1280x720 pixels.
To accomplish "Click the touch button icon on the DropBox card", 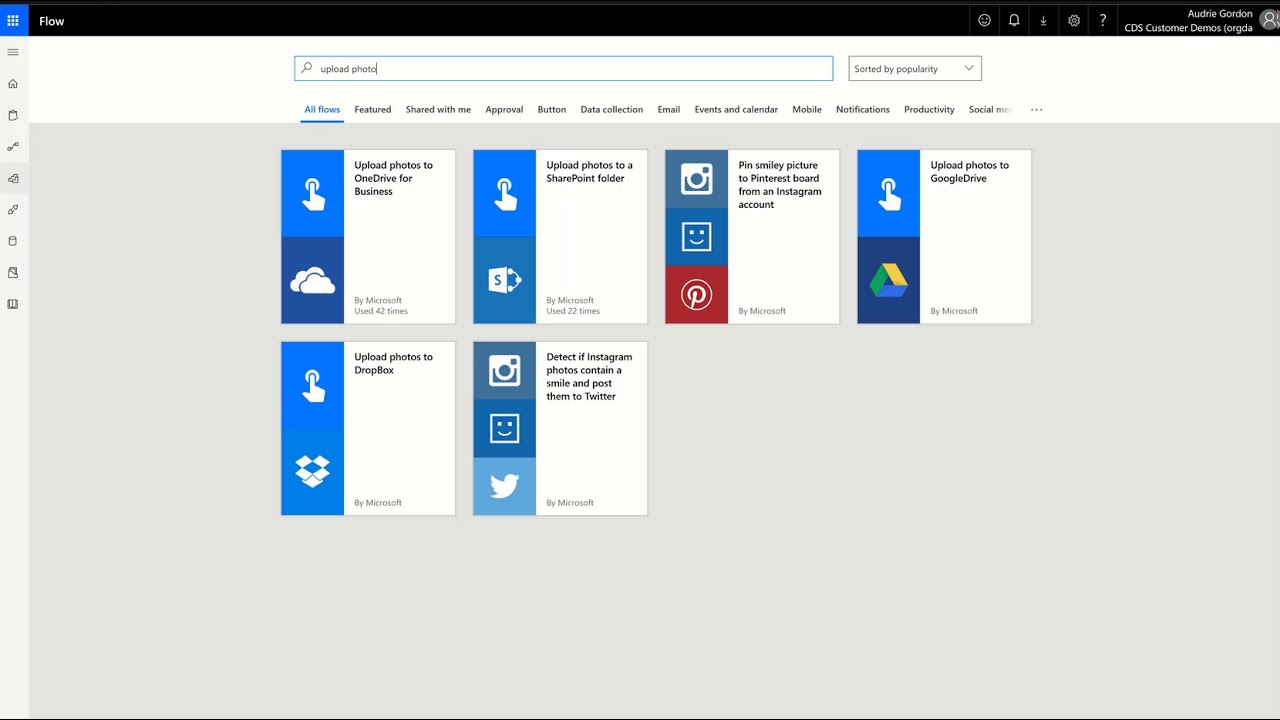I will [313, 385].
